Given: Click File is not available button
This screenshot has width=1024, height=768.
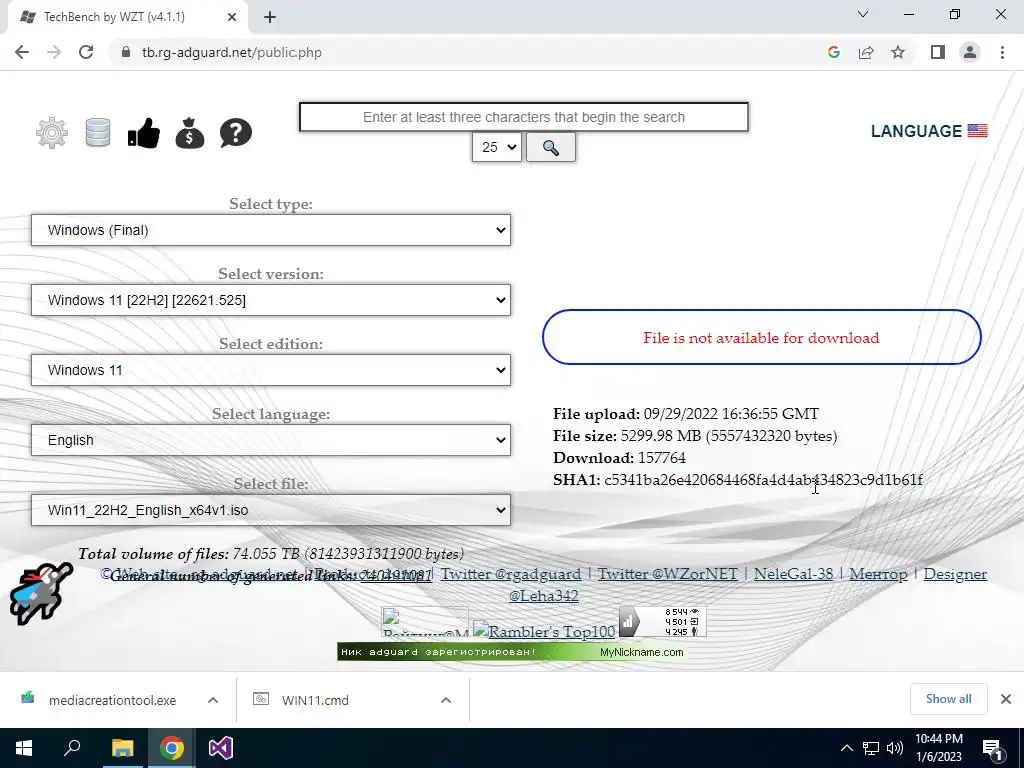Looking at the screenshot, I should pos(761,337).
